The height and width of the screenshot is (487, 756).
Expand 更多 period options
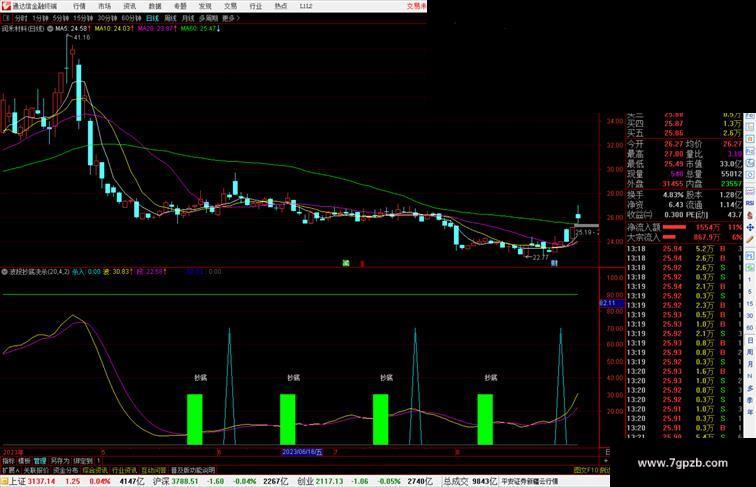click(230, 18)
